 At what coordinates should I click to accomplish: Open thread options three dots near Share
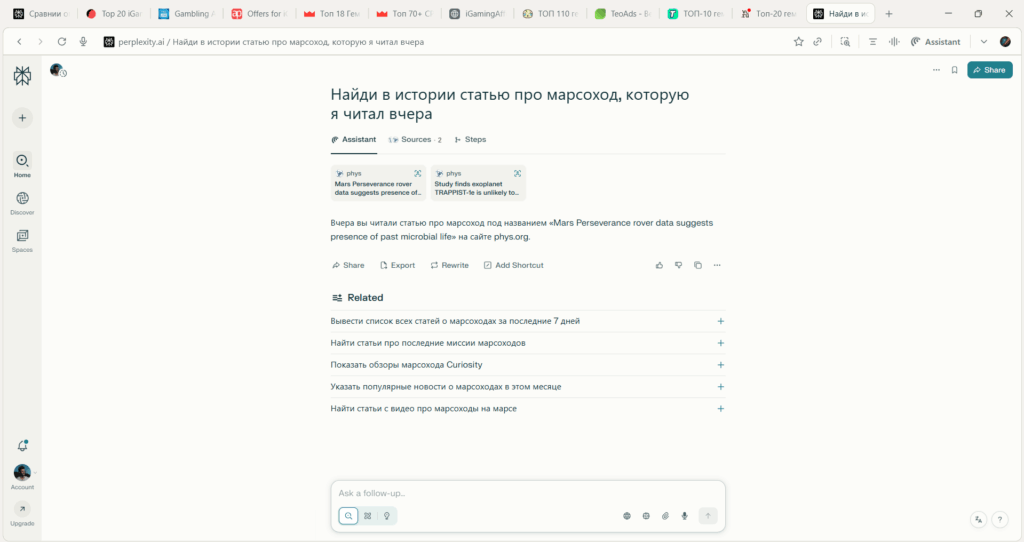coord(936,70)
